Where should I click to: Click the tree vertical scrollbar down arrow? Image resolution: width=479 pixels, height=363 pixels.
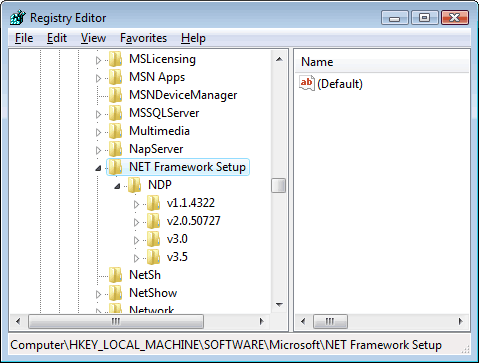[279, 304]
